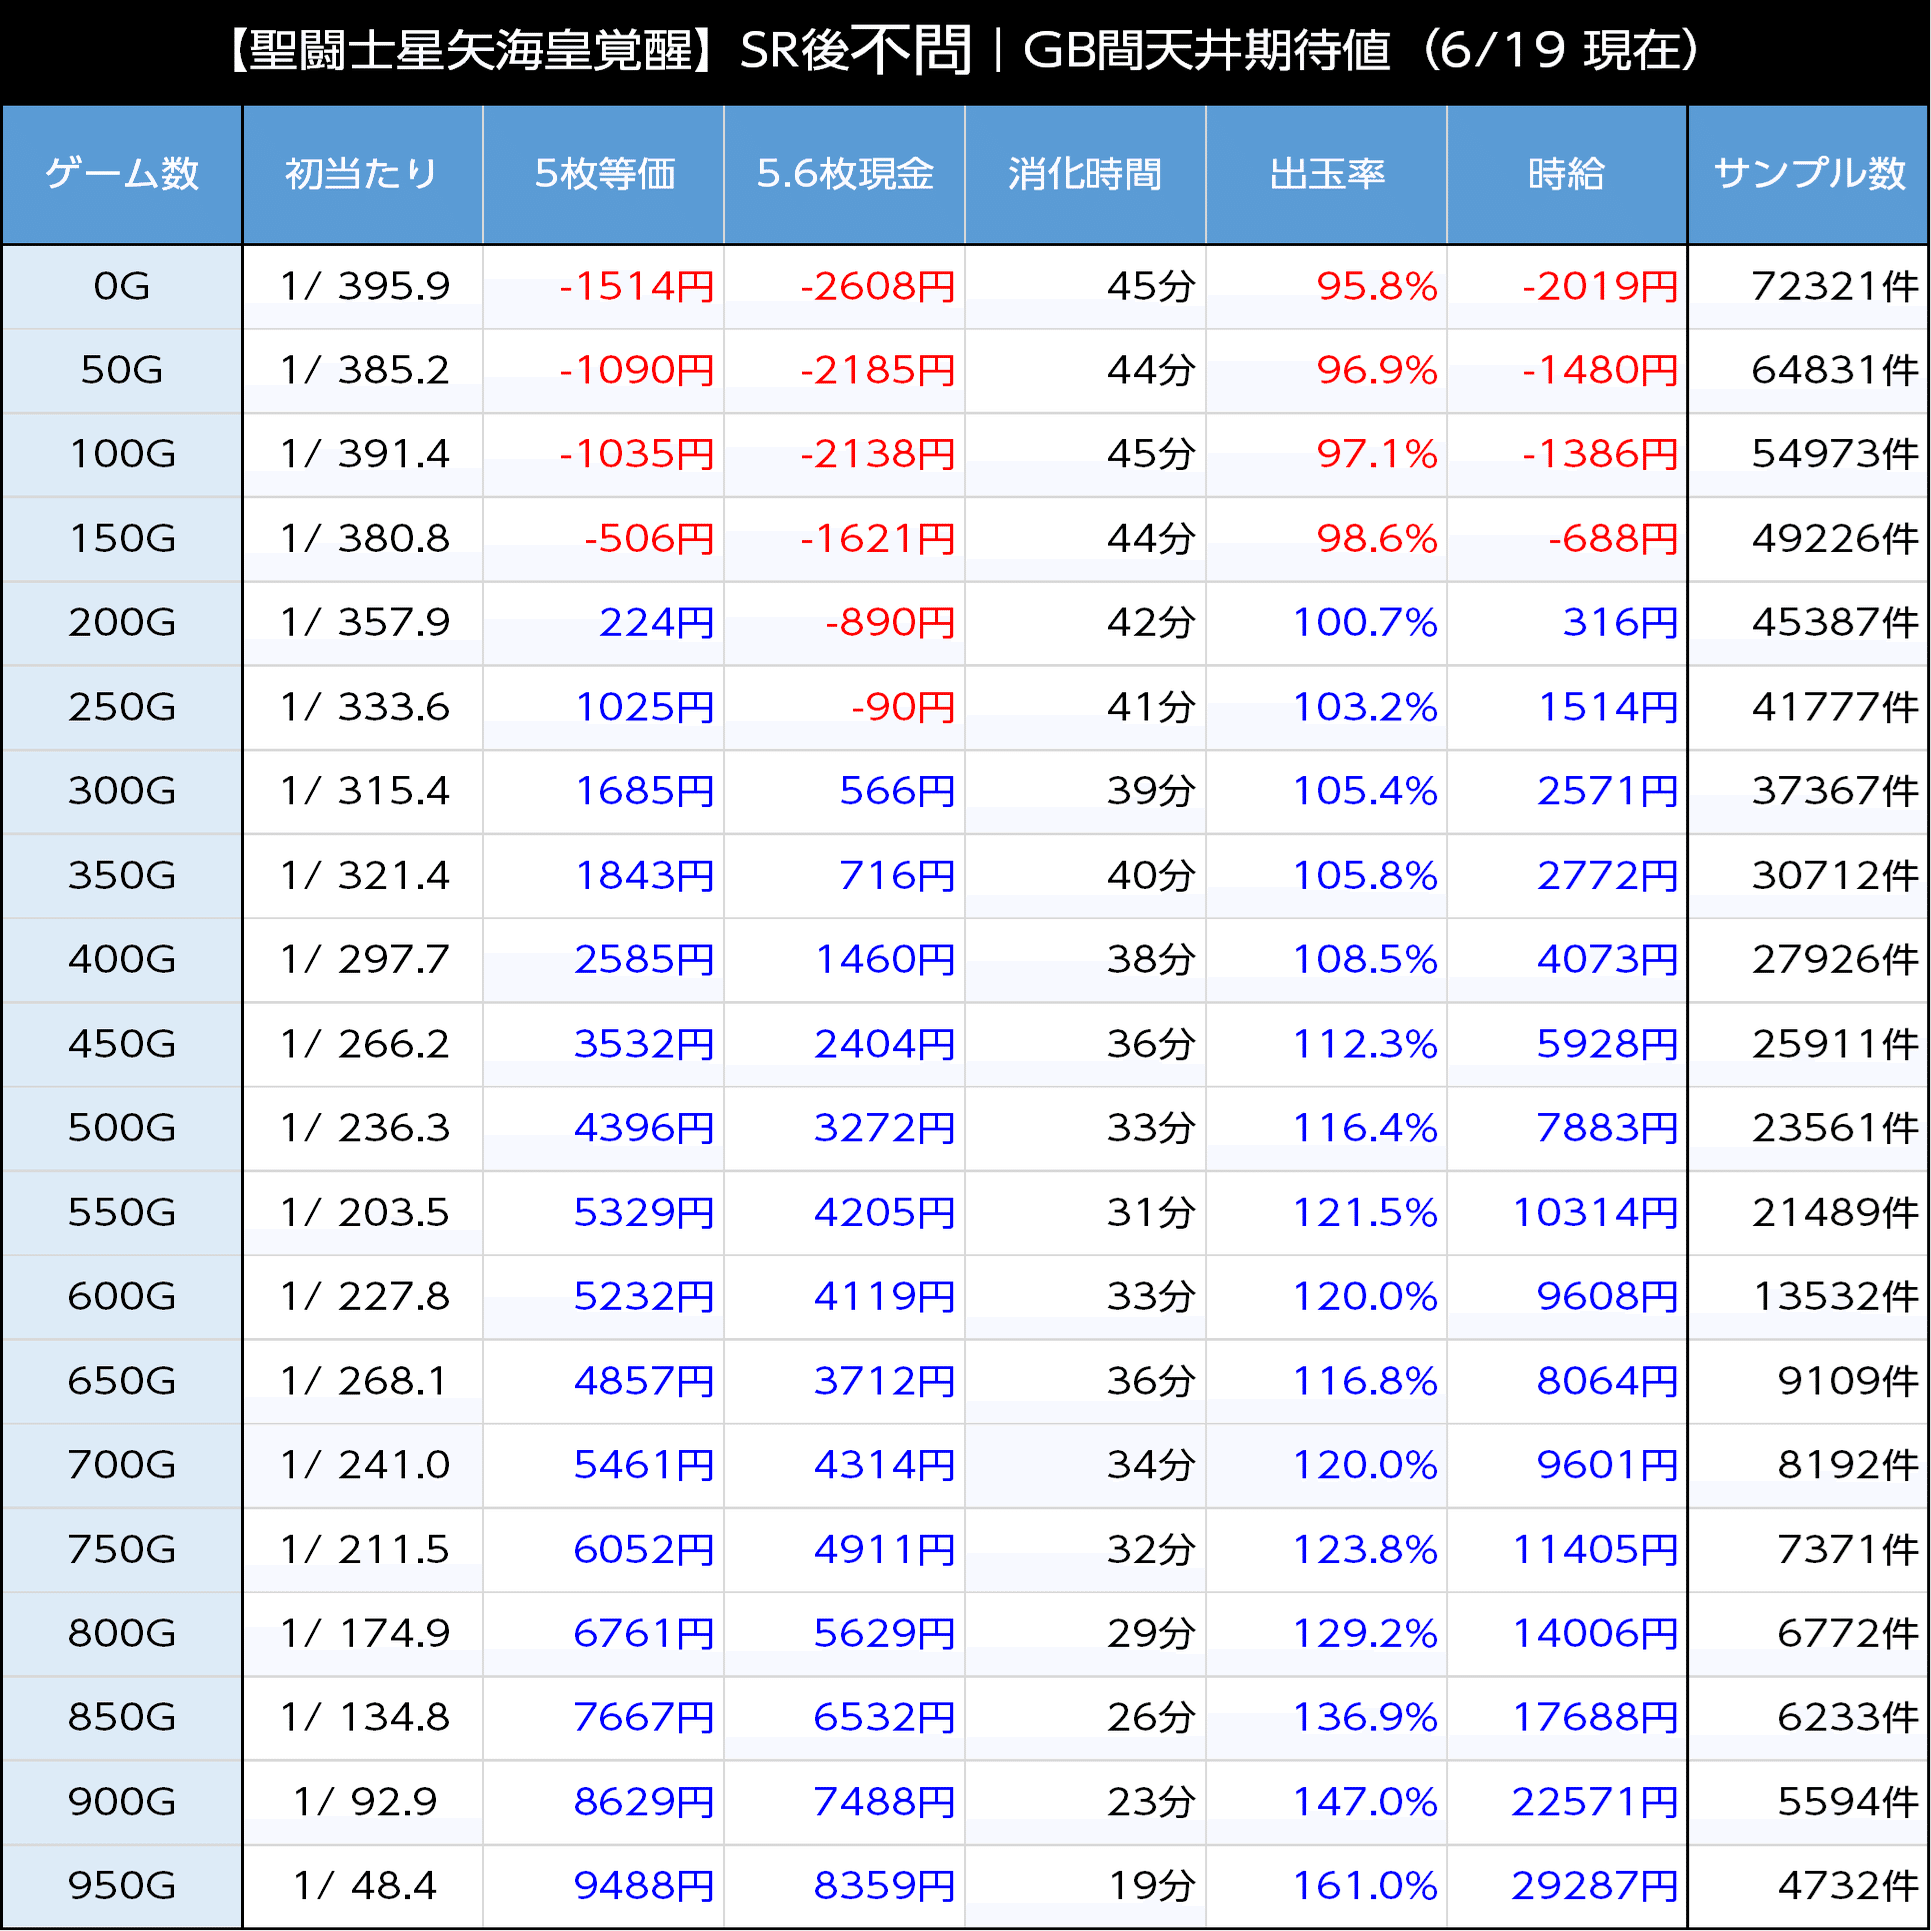Image resolution: width=1931 pixels, height=1931 pixels.
Task: Click the ゲーム数 column header
Action: (x=122, y=174)
